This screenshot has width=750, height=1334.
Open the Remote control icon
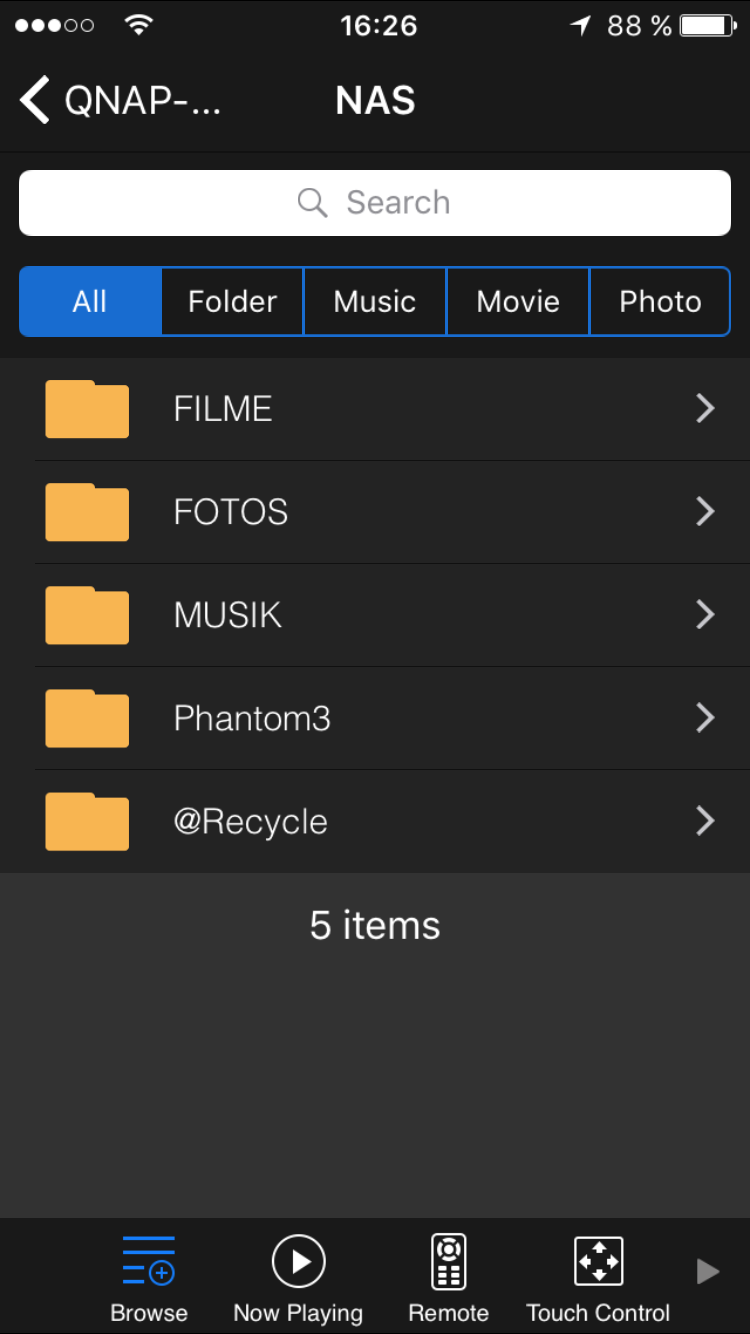click(448, 1261)
